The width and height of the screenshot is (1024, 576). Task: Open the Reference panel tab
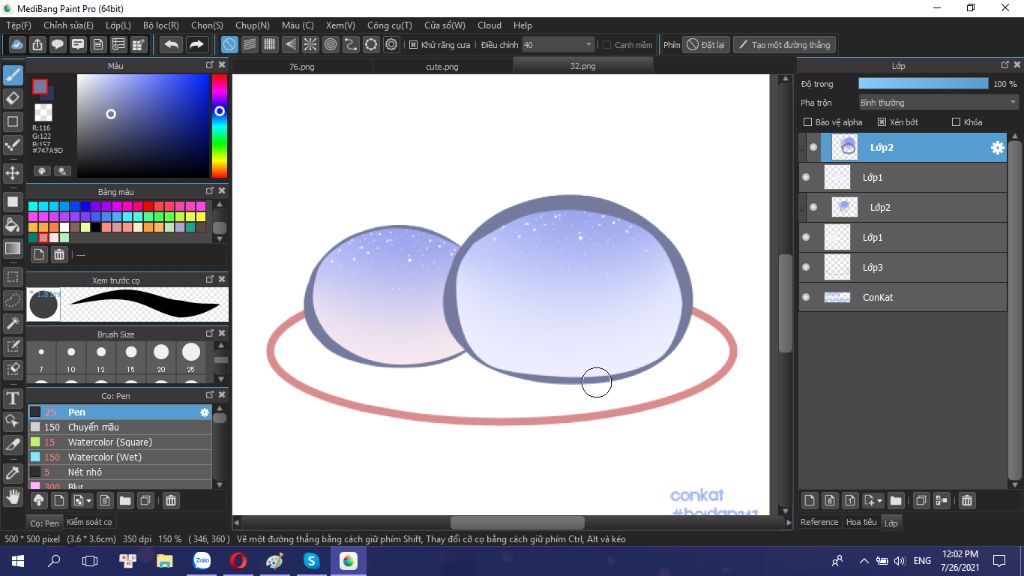[819, 522]
